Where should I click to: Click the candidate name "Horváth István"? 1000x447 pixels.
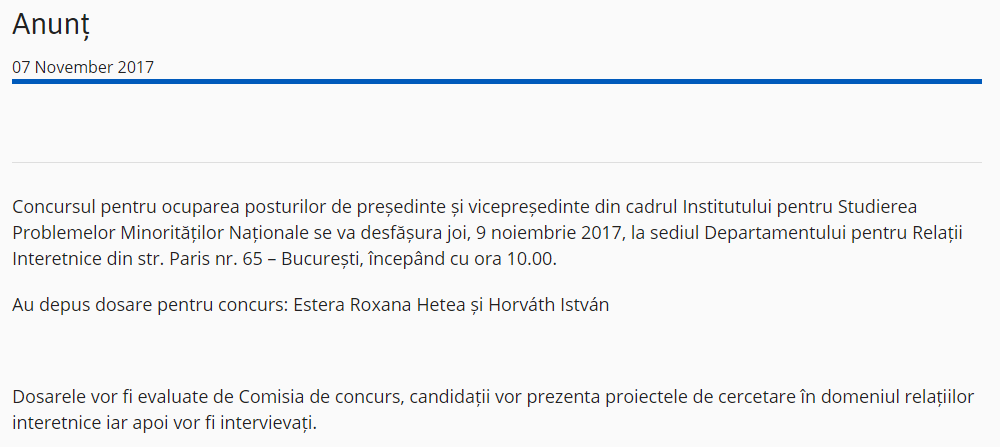548,305
